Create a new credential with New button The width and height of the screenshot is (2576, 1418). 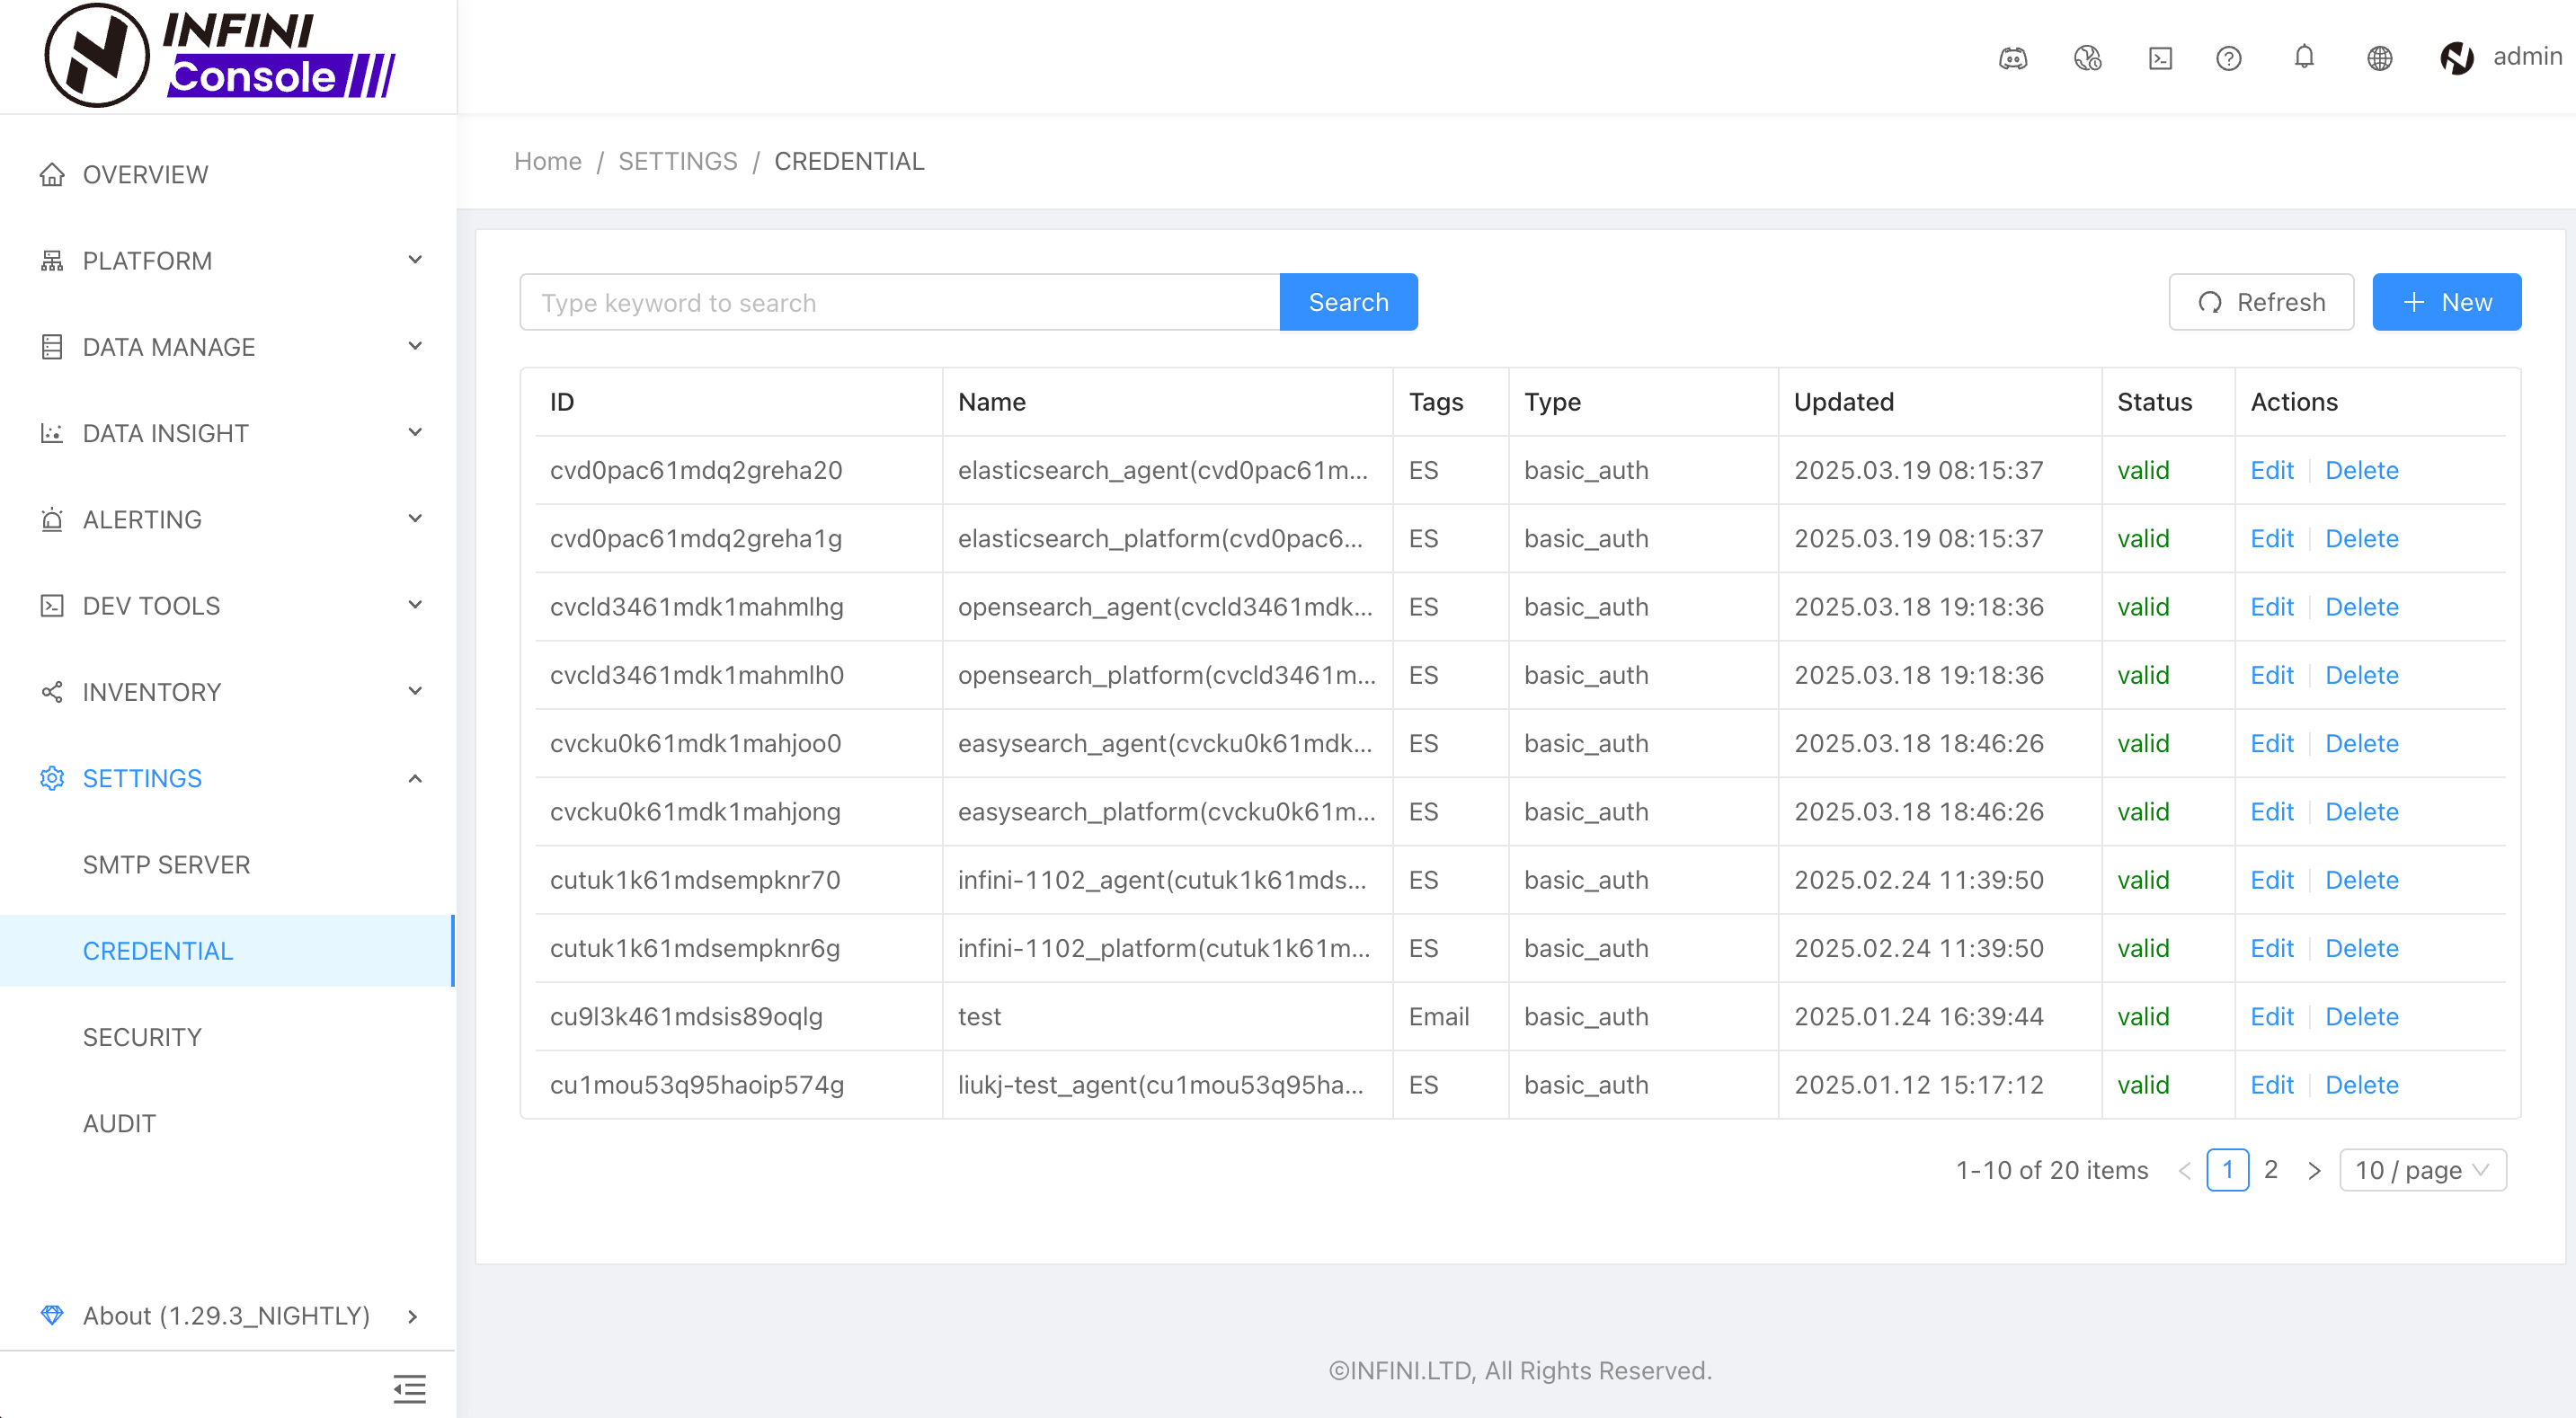[x=2446, y=302]
